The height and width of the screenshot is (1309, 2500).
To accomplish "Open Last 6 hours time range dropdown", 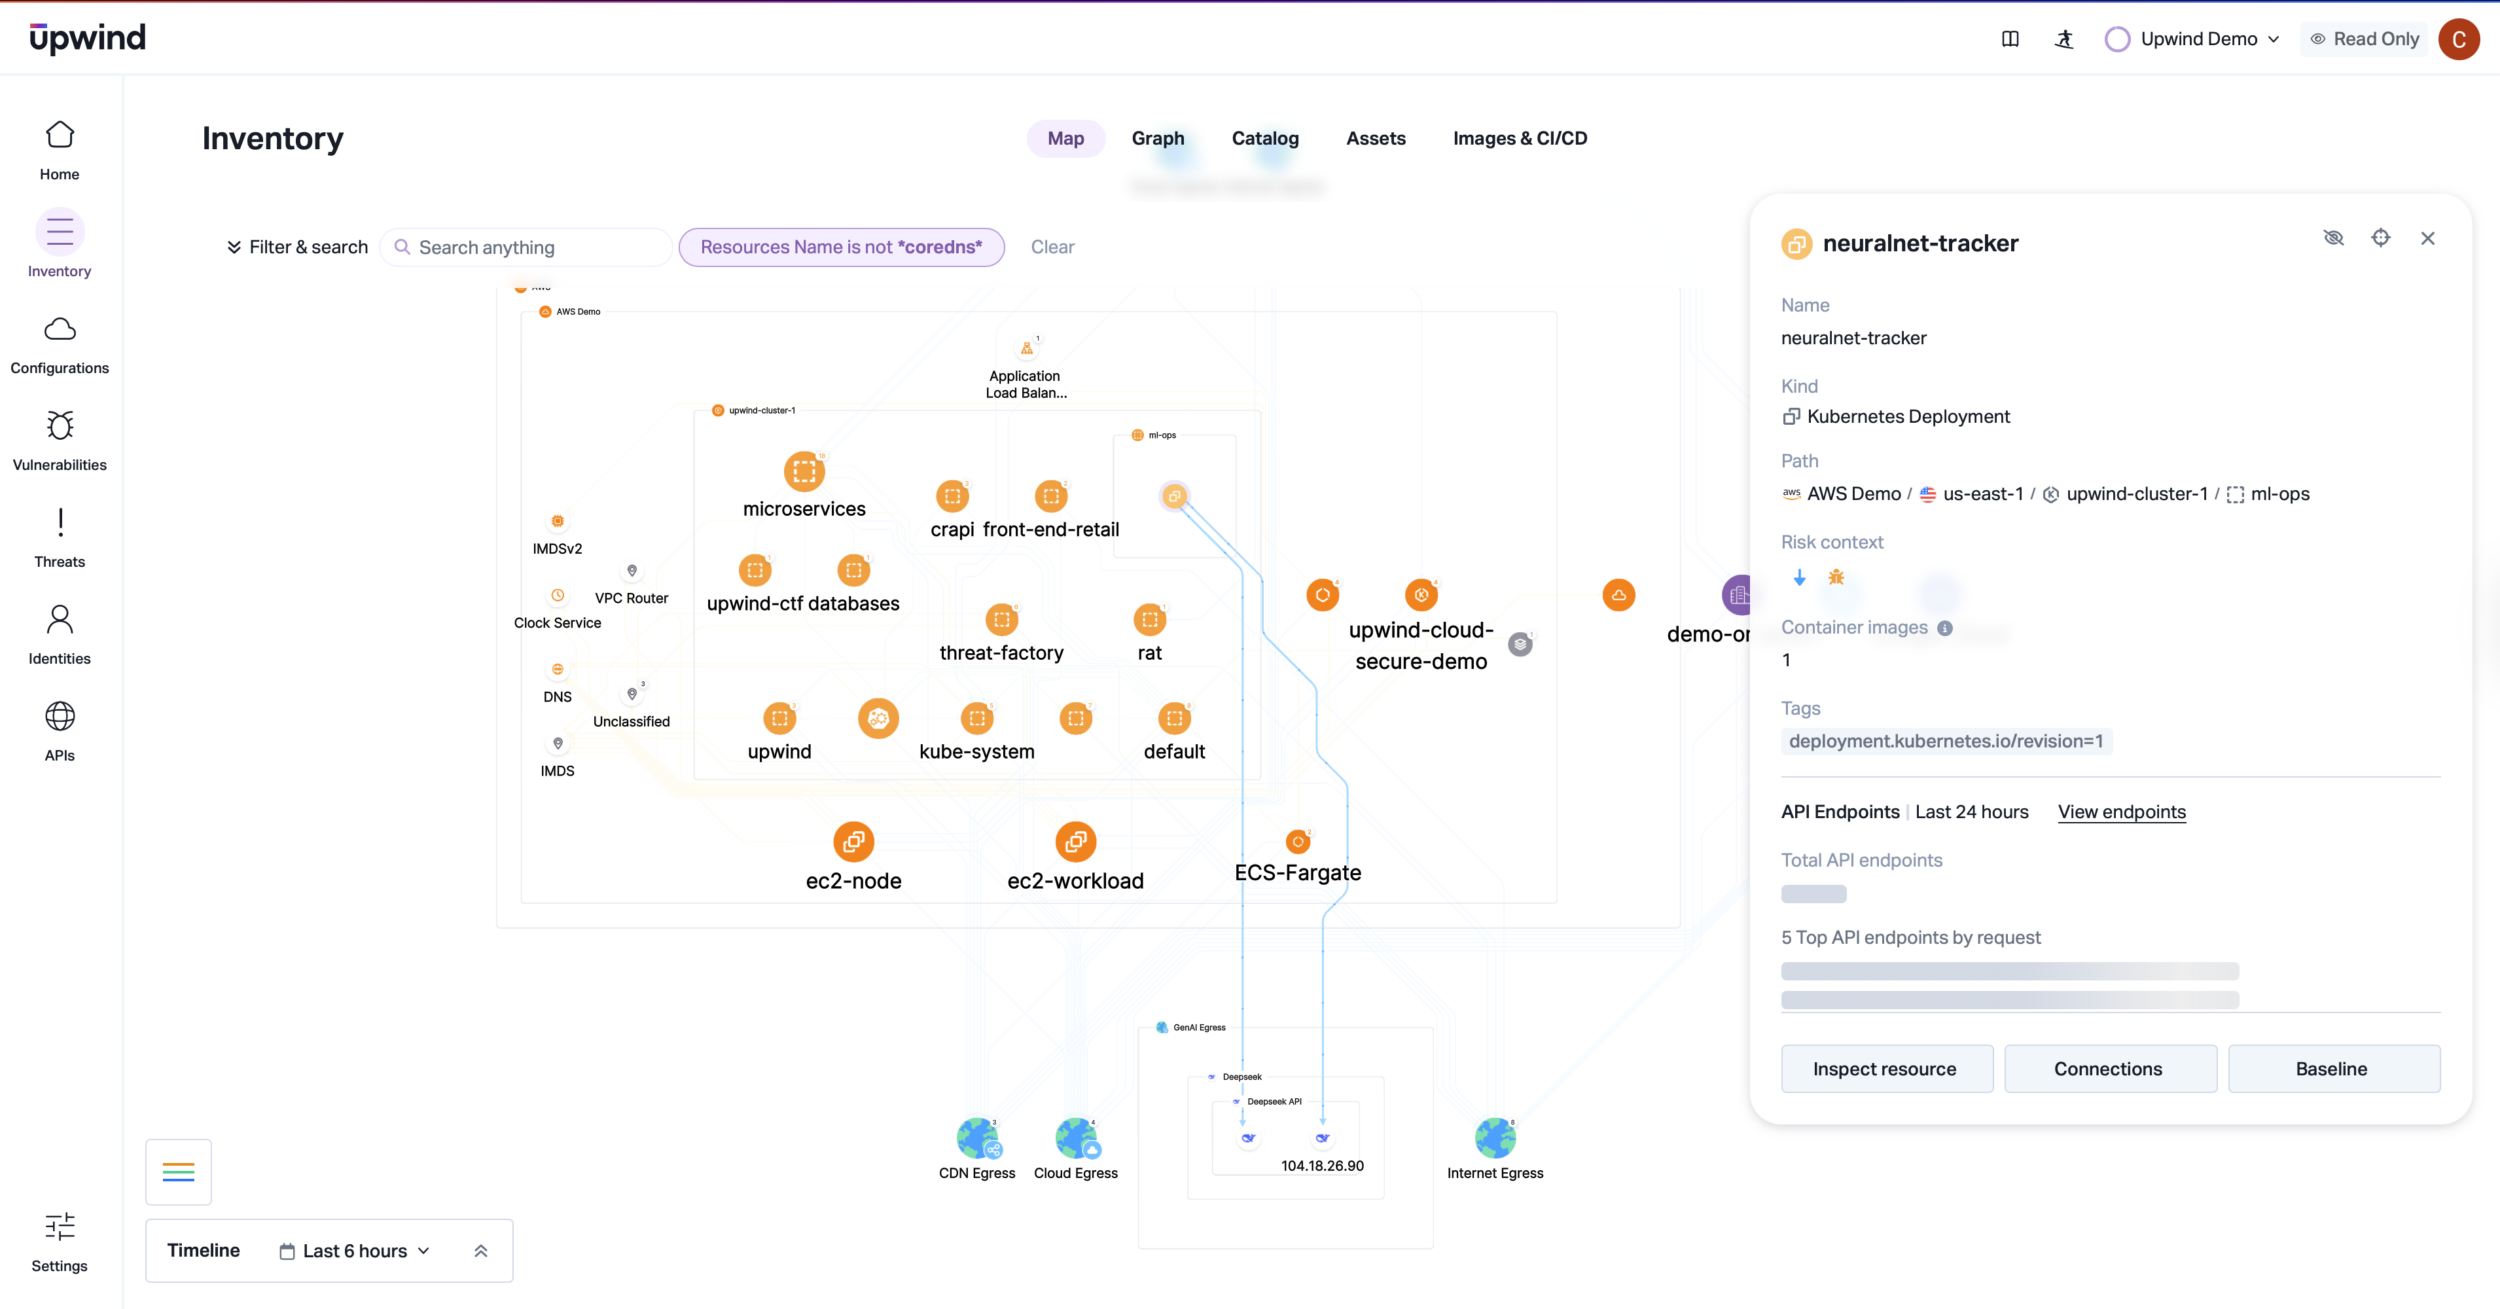I will tap(355, 1251).
